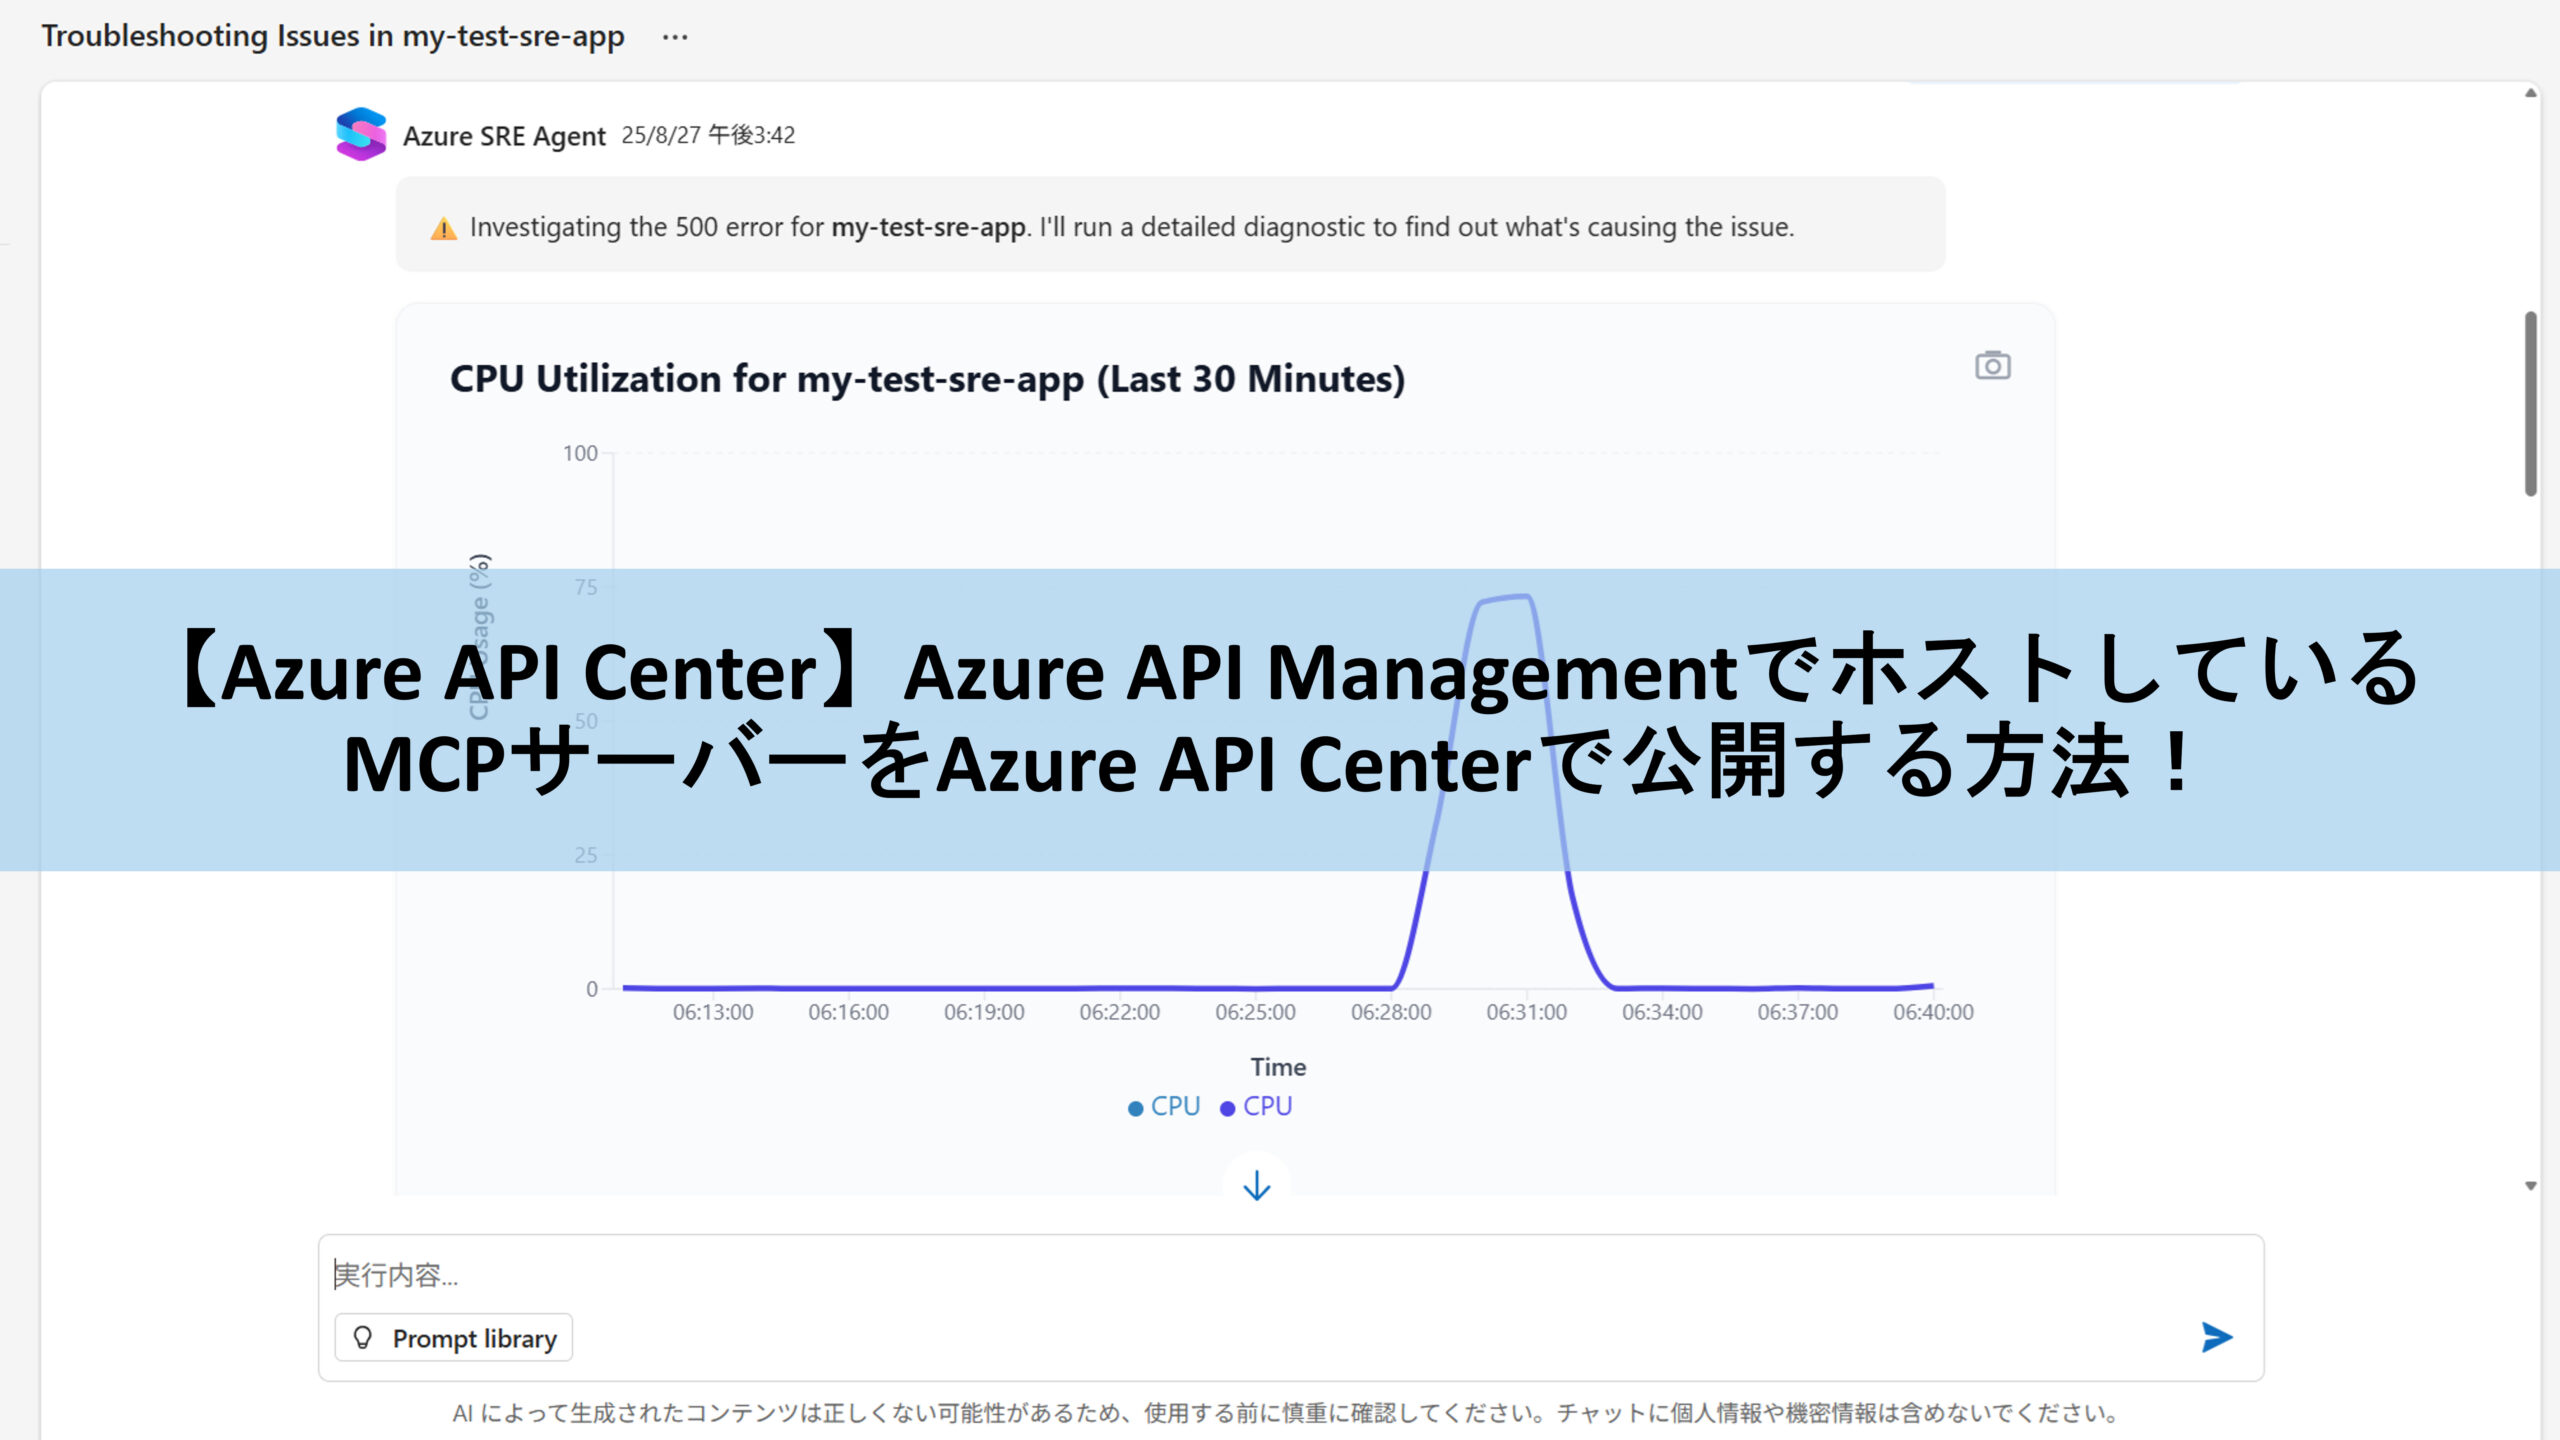Open the Prompt library

pyautogui.click(x=454, y=1338)
